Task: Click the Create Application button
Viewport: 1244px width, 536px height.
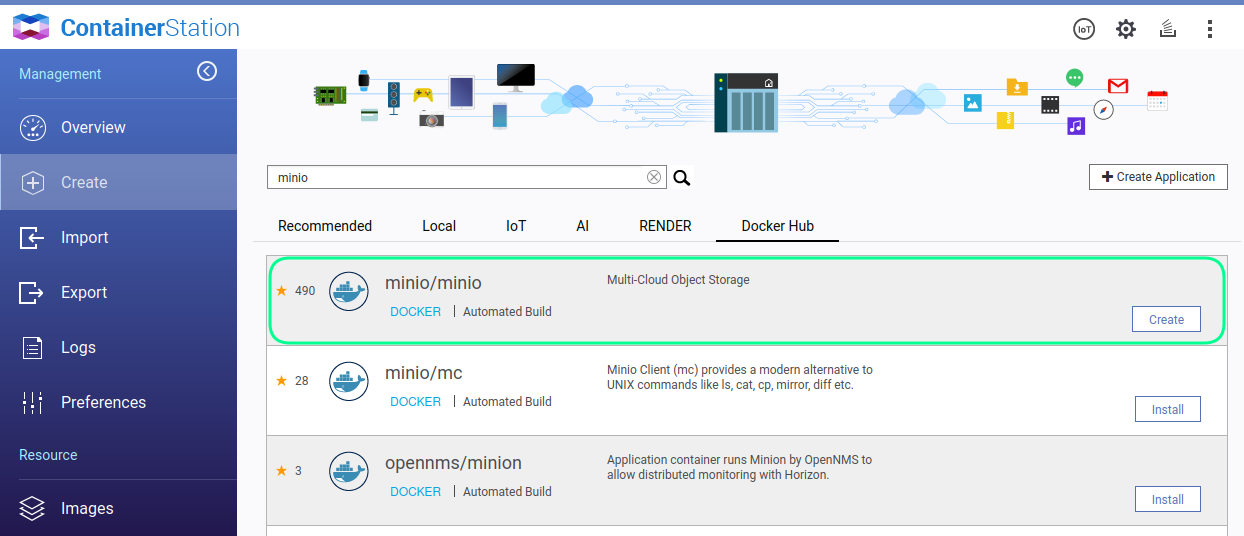Action: [x=1158, y=177]
